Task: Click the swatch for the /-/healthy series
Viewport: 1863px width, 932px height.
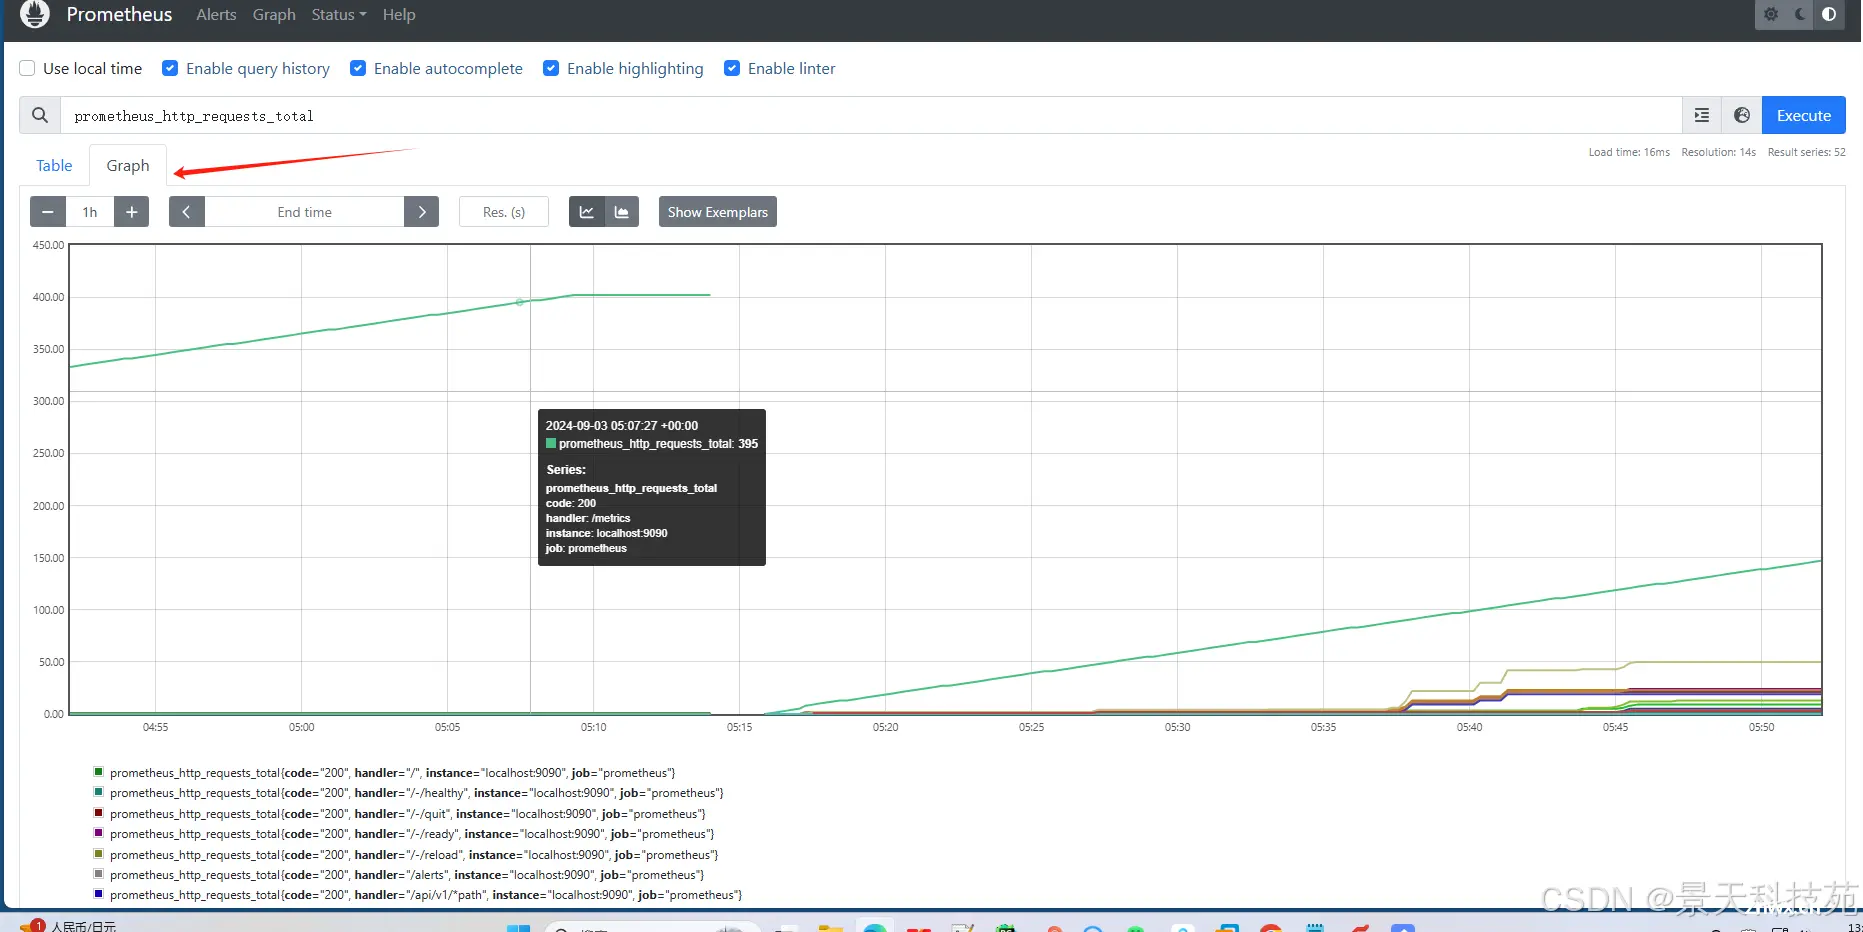Action: click(x=98, y=792)
